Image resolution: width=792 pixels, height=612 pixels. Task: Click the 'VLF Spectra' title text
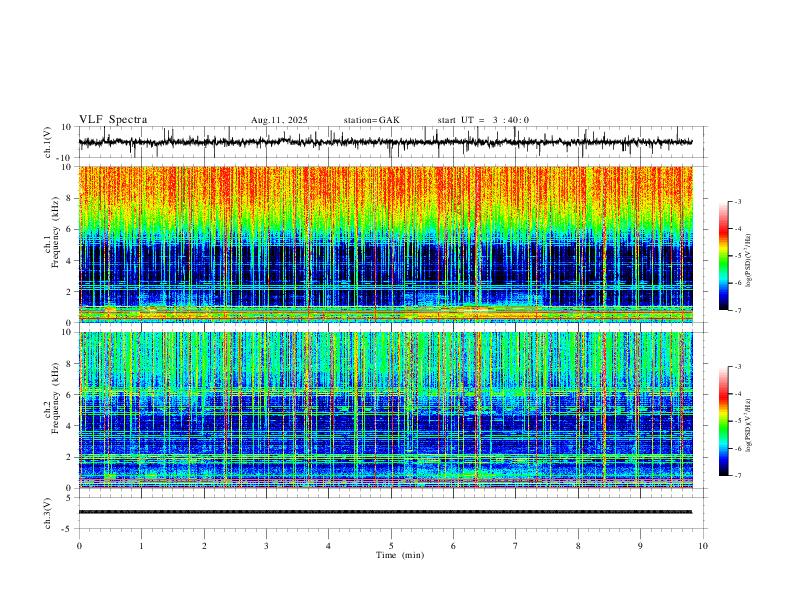pyautogui.click(x=113, y=120)
